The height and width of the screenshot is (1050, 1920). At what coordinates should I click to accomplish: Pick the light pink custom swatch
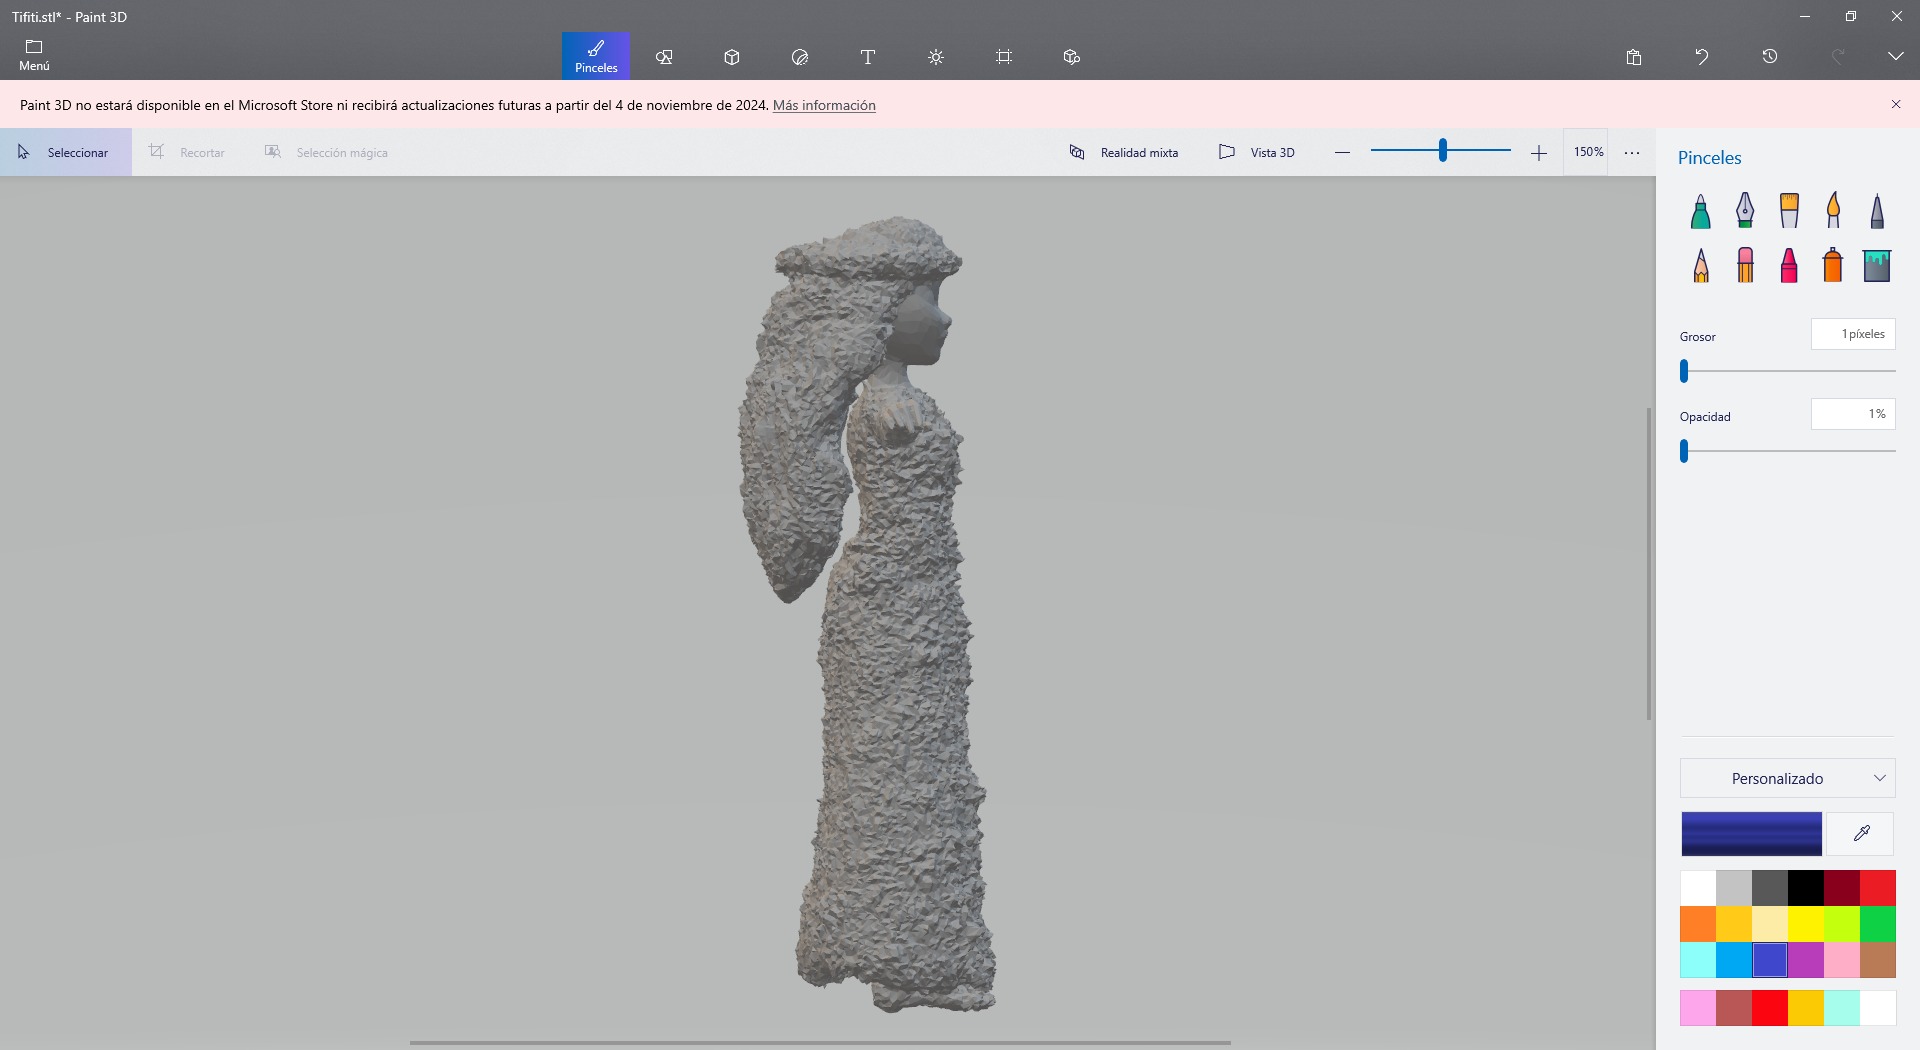1698,1008
